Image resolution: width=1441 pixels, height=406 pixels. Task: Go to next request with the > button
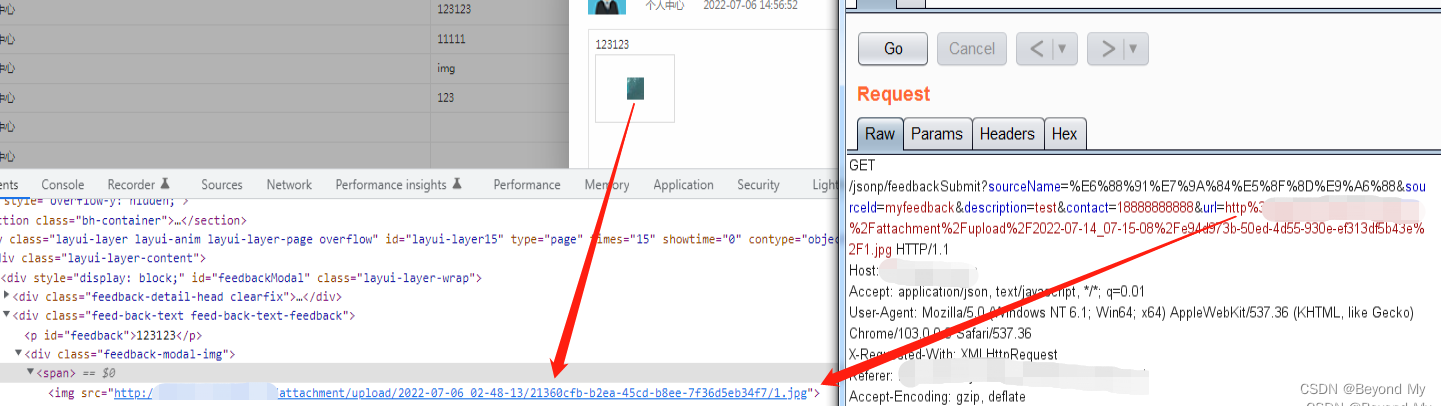[1107, 48]
